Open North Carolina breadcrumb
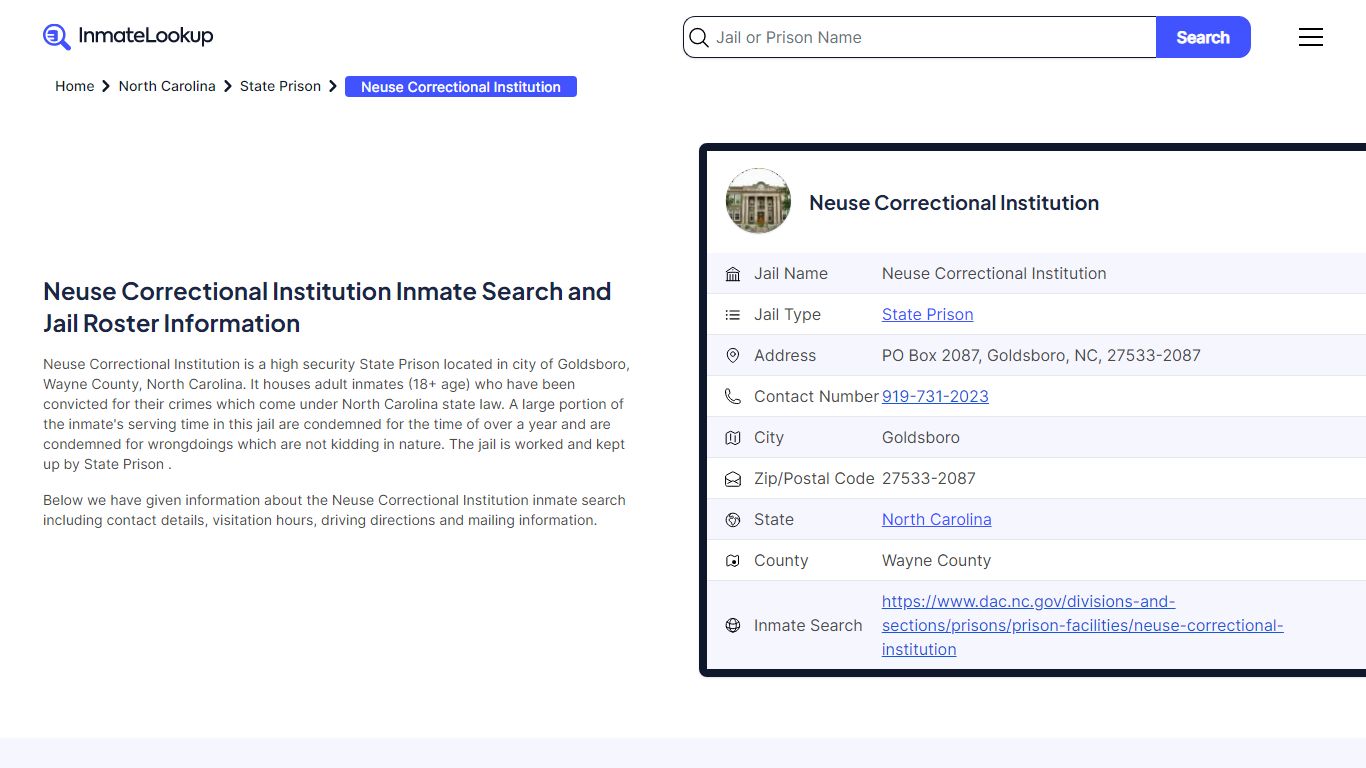The image size is (1366, 768). (x=167, y=86)
